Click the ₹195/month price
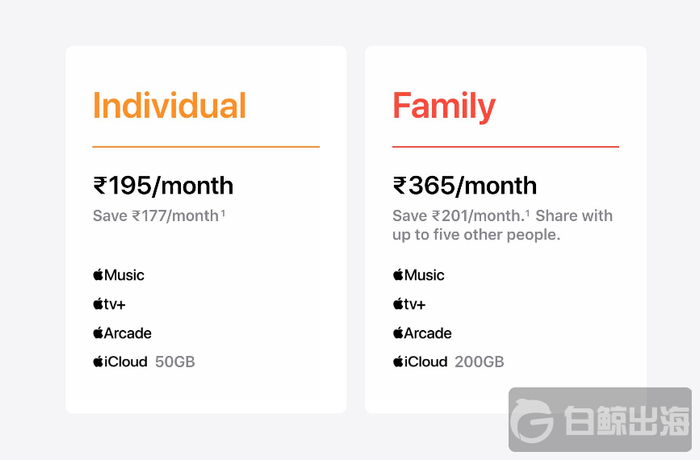This screenshot has height=460, width=700. (x=163, y=185)
